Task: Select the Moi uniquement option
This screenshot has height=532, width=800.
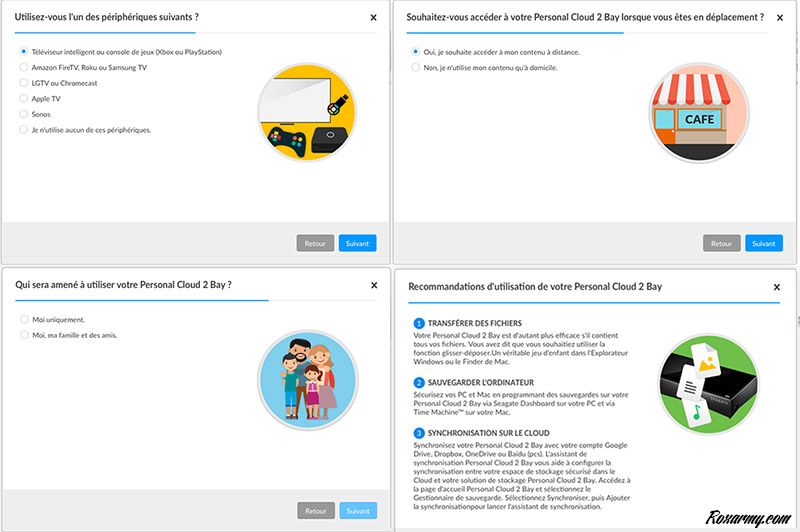Action: point(24,319)
